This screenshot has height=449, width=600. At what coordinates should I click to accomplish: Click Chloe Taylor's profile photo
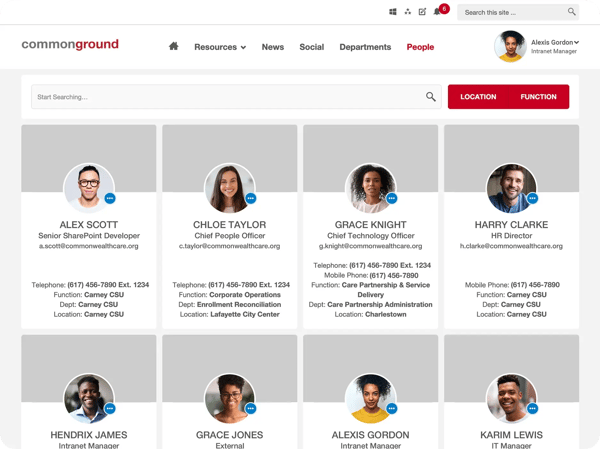click(230, 188)
